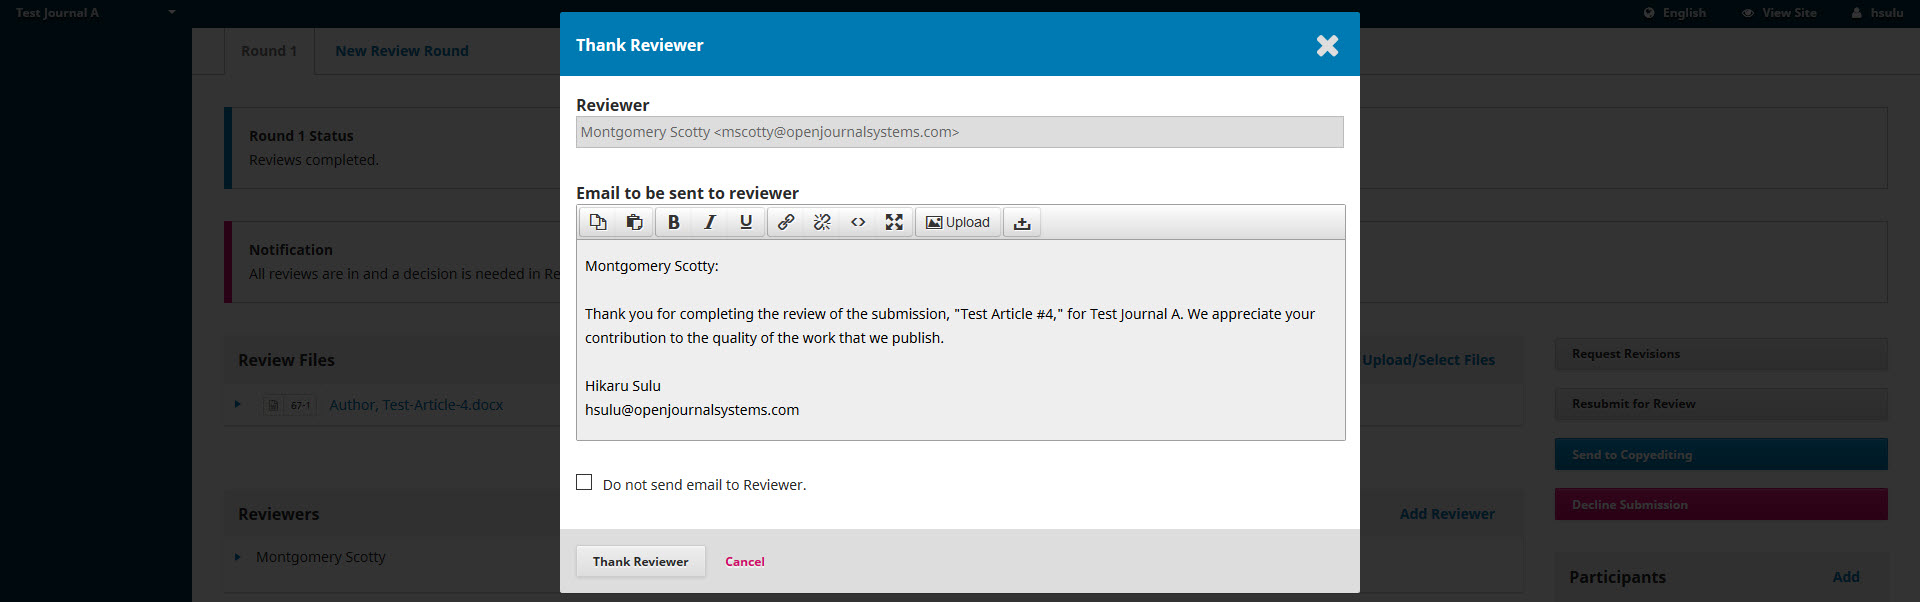This screenshot has width=1920, height=602.
Task: Click the Upload image toolbar button
Action: pyautogui.click(x=958, y=222)
